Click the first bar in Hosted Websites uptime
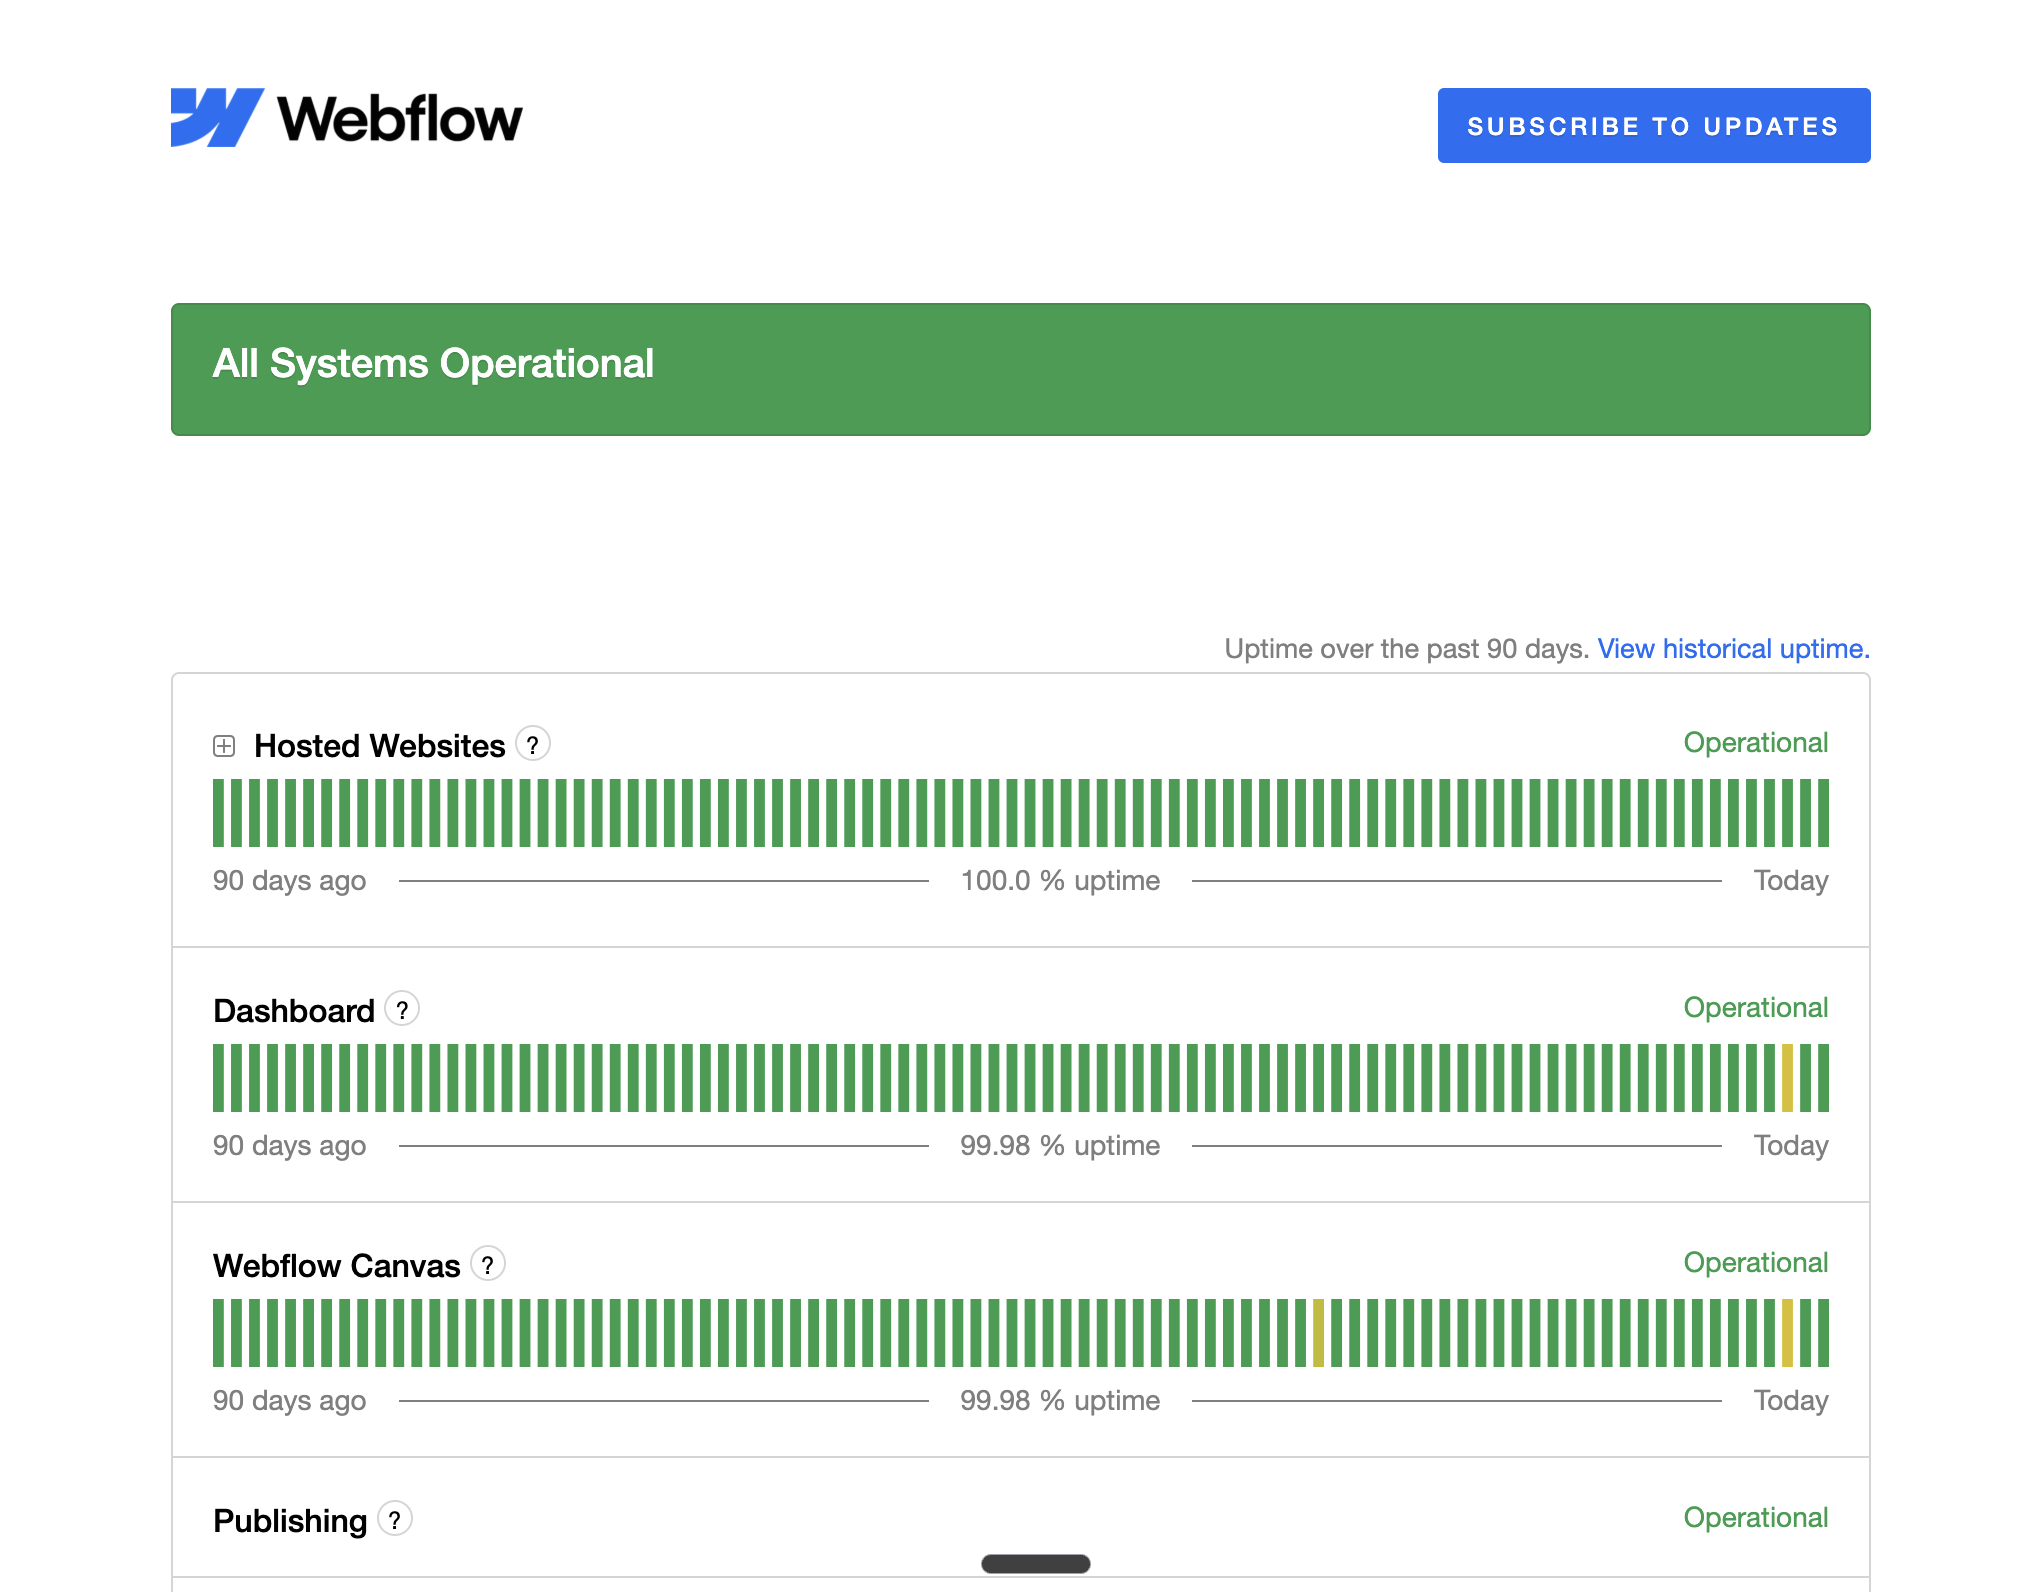 click(218, 813)
